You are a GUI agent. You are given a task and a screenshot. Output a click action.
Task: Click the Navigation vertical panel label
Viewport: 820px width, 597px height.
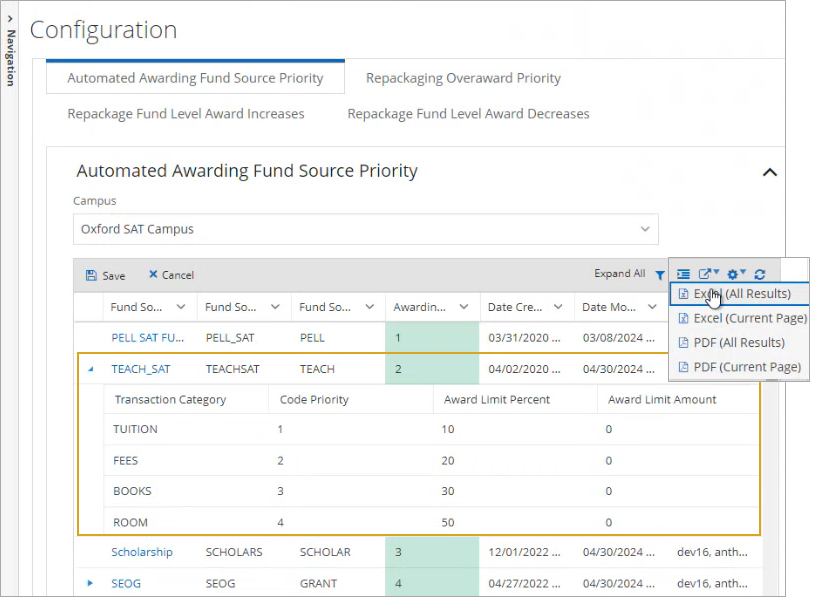click(x=10, y=58)
